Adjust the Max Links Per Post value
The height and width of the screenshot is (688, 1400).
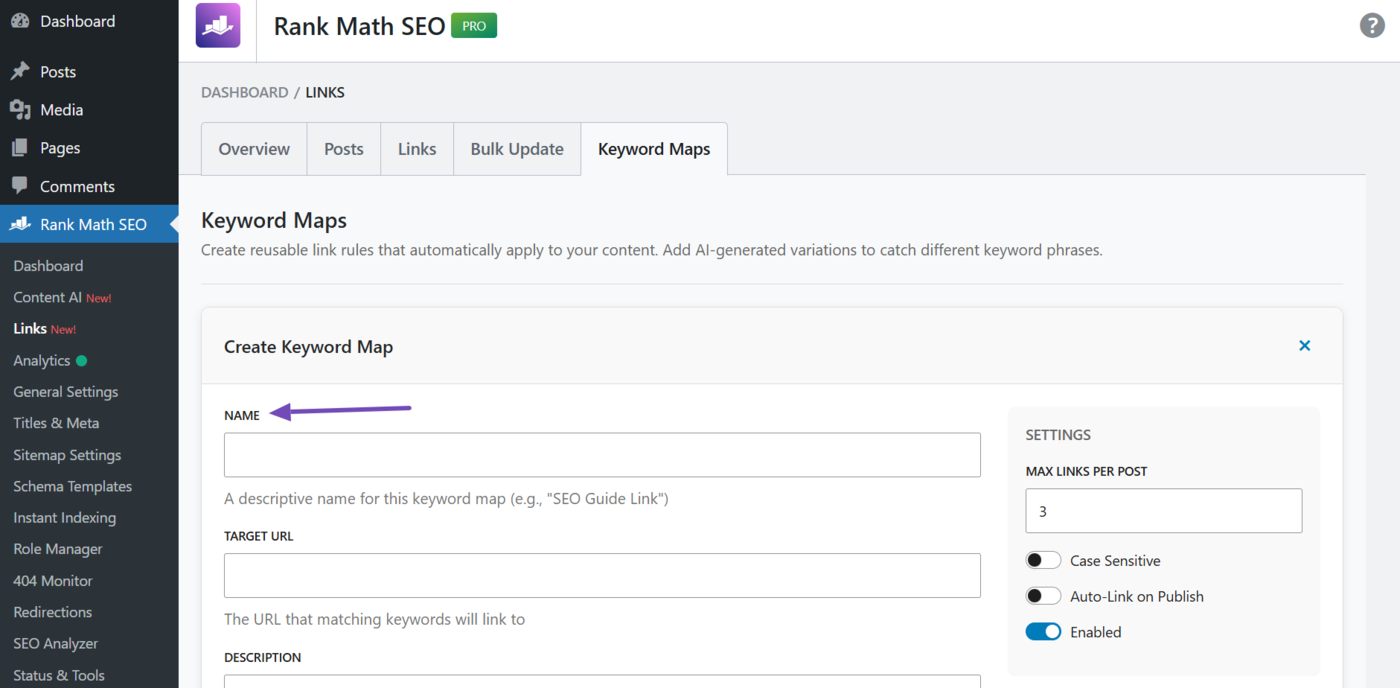[x=1163, y=510]
